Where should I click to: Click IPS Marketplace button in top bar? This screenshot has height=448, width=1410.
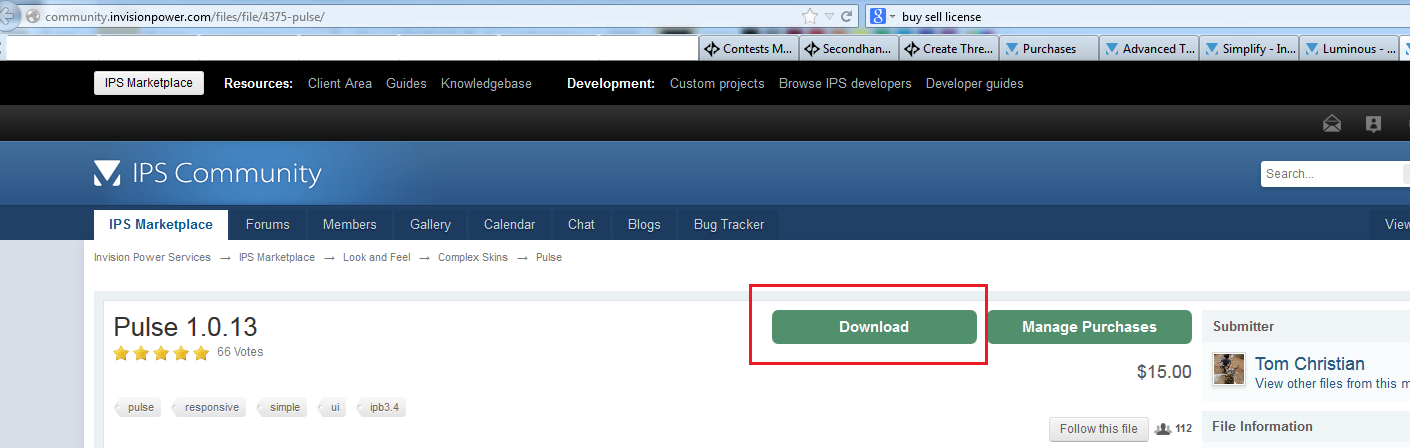point(149,83)
